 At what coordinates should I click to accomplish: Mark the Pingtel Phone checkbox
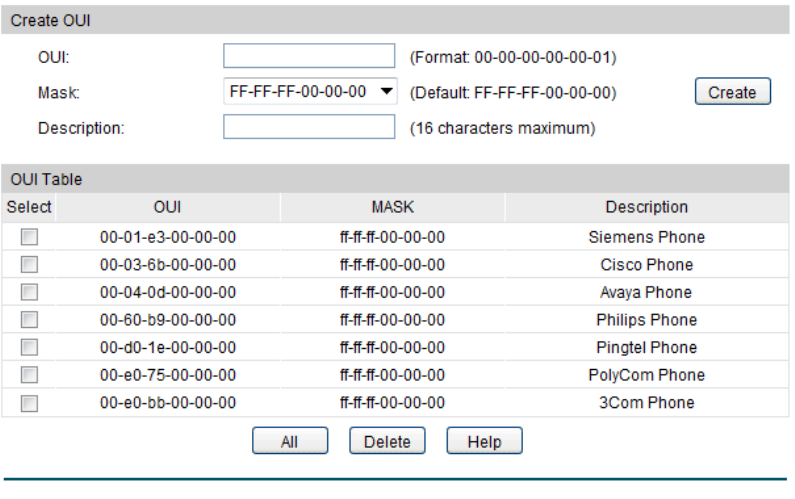[29, 348]
